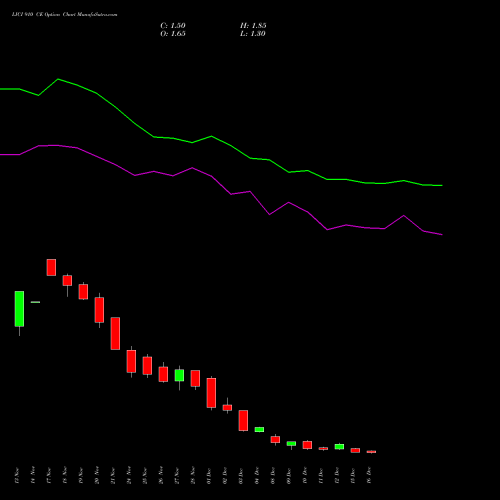Click the LICI 910 CE Options chart title
The height and width of the screenshot is (500, 500).
coord(64,15)
